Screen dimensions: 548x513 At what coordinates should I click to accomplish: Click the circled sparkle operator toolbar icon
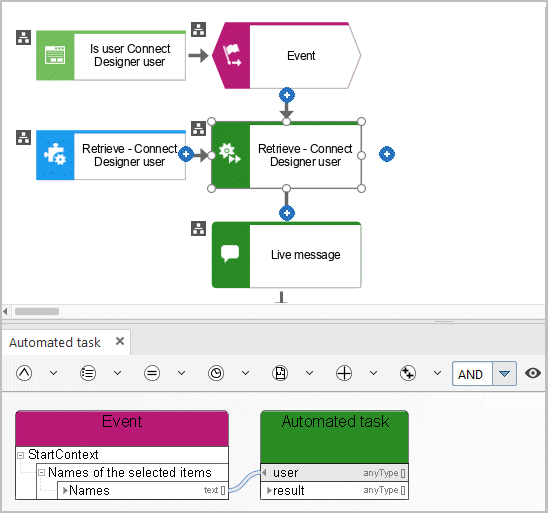click(408, 373)
